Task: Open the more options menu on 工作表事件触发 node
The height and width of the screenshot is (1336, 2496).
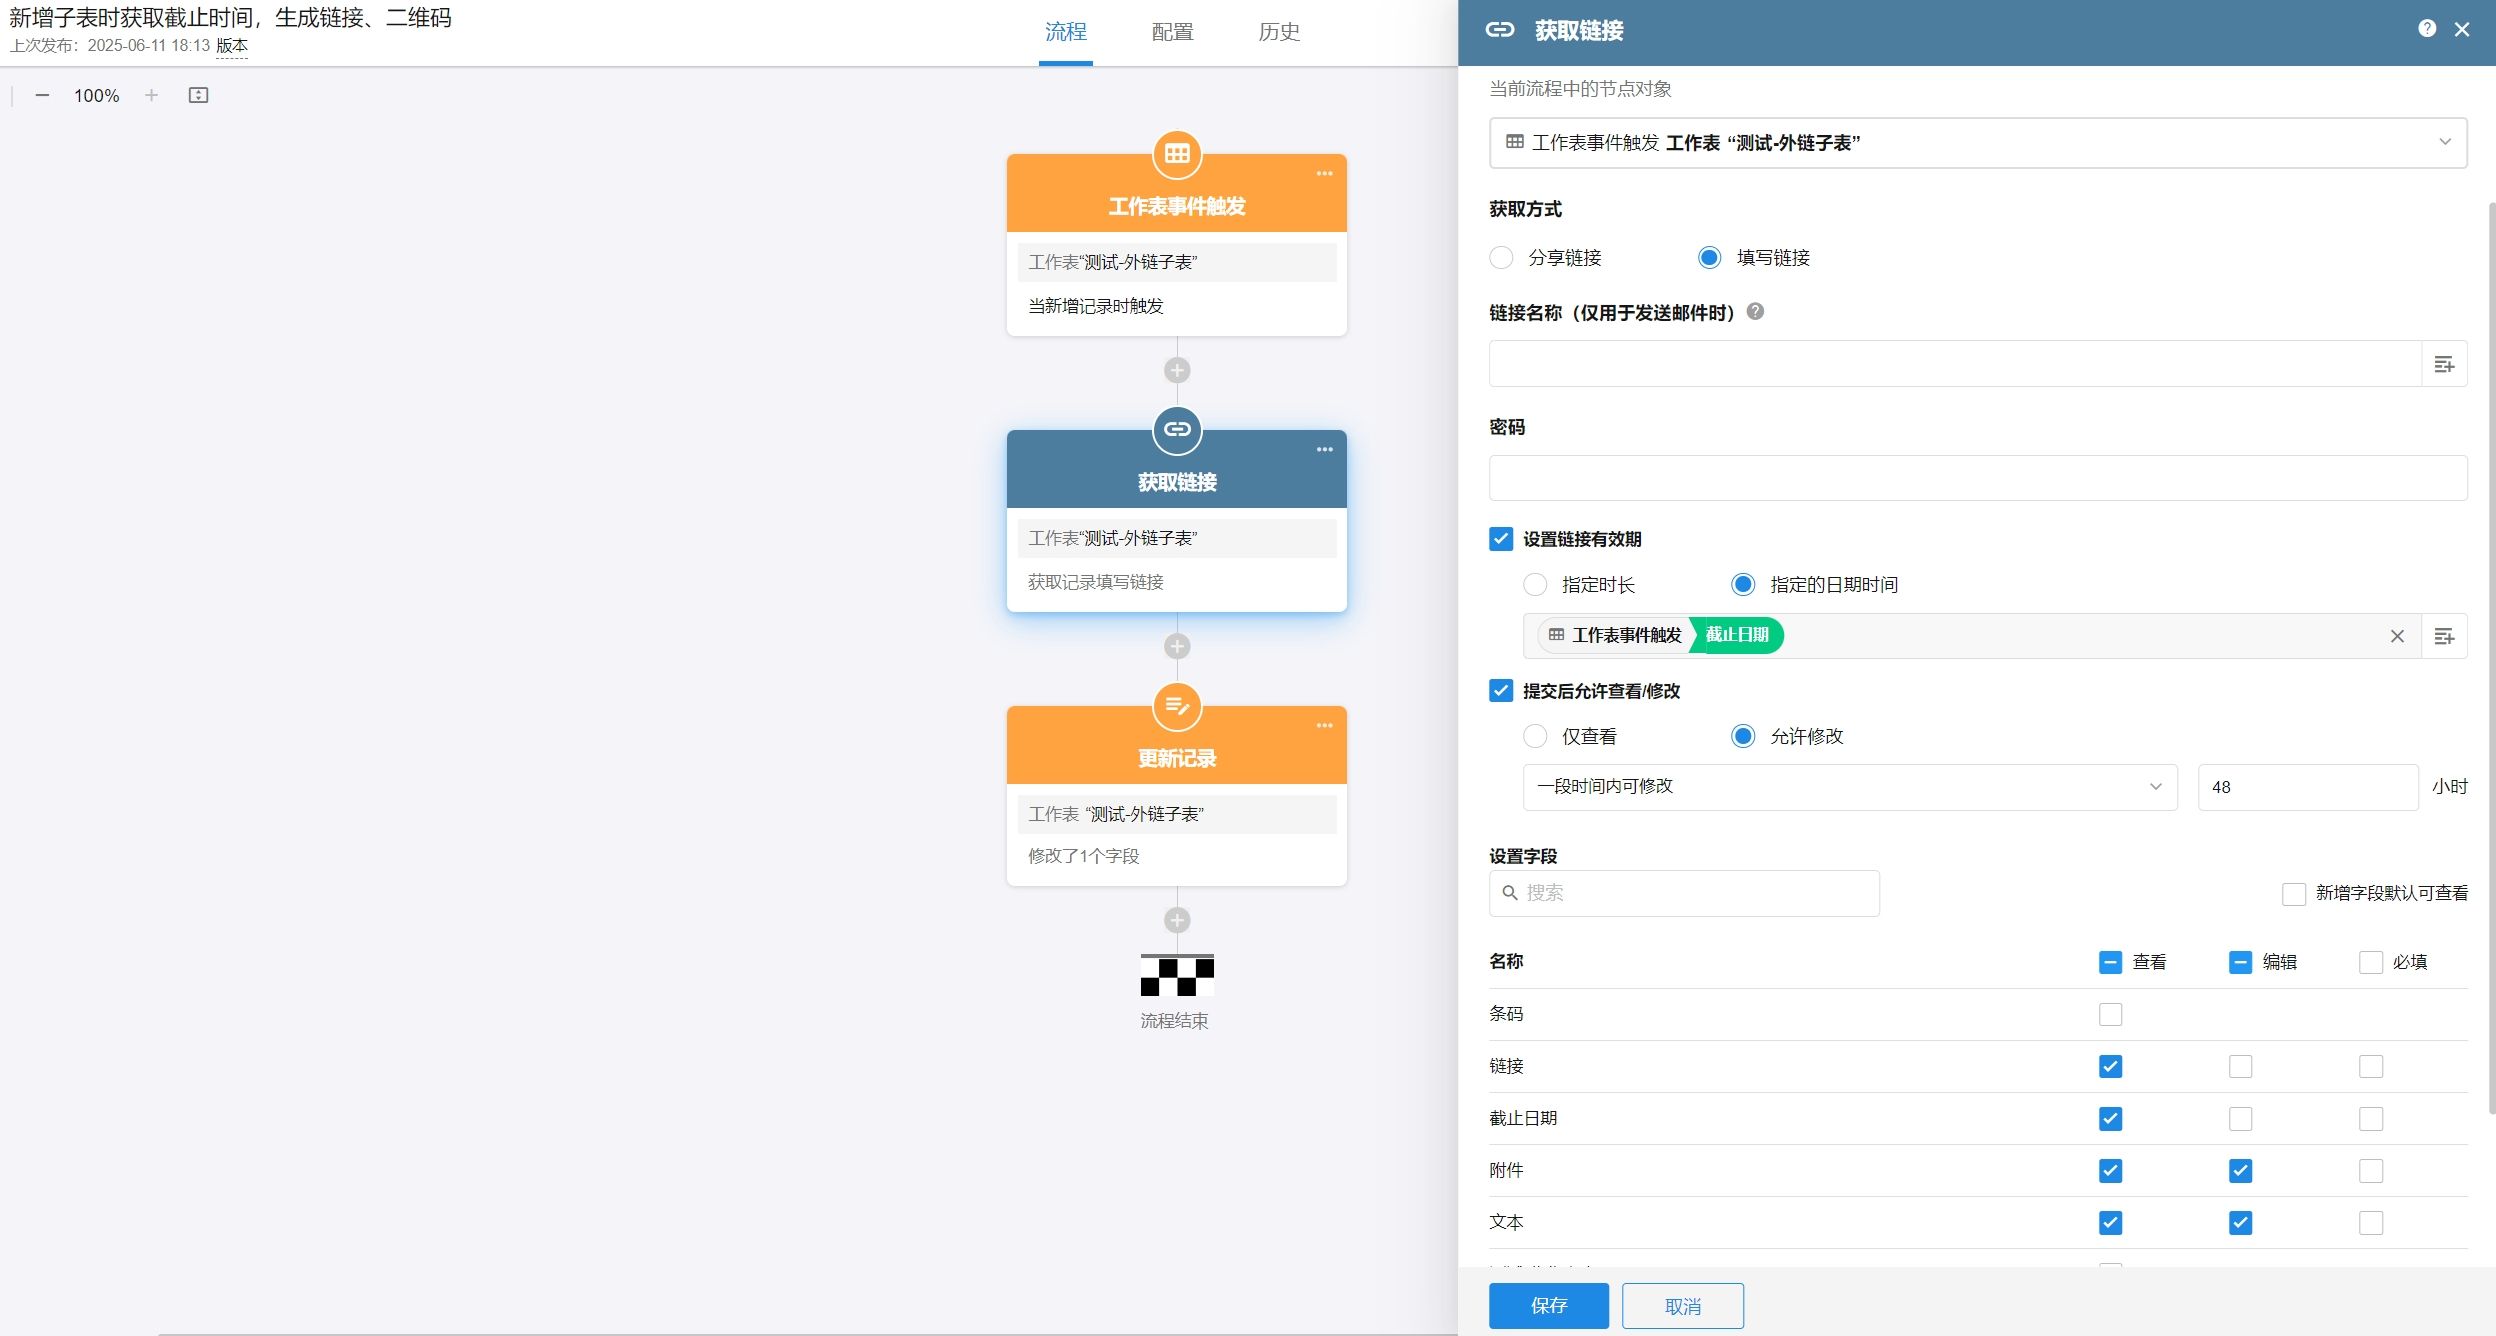Action: point(1325,172)
